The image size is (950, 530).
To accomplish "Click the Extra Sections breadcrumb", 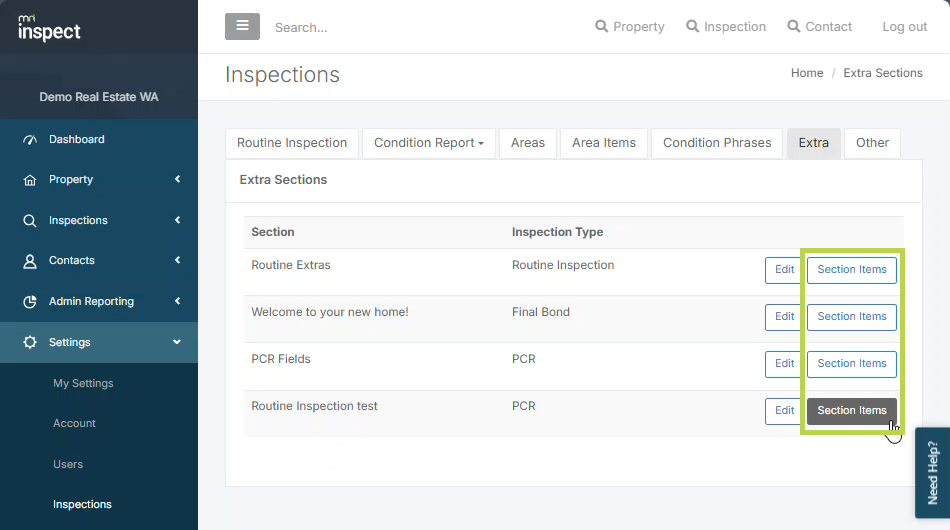I will (x=883, y=73).
